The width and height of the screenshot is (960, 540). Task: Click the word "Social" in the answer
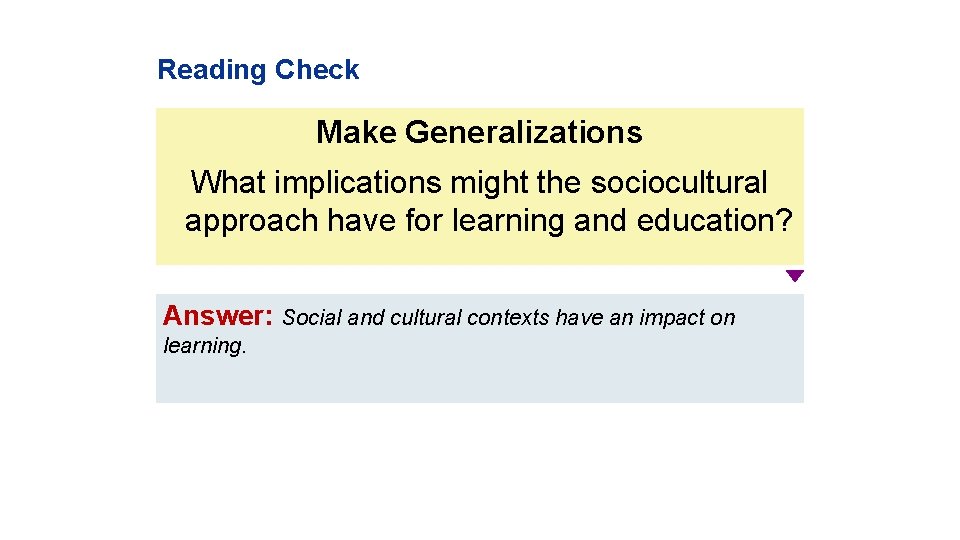[313, 318]
